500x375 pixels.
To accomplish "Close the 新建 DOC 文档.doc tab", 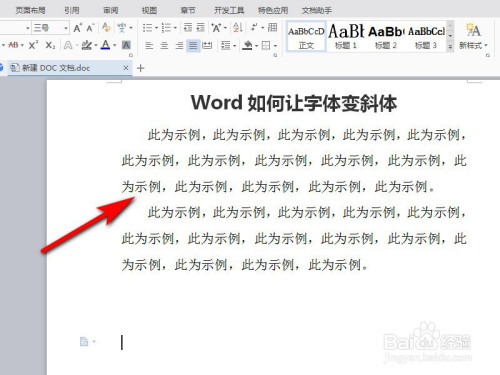I will (x=126, y=68).
